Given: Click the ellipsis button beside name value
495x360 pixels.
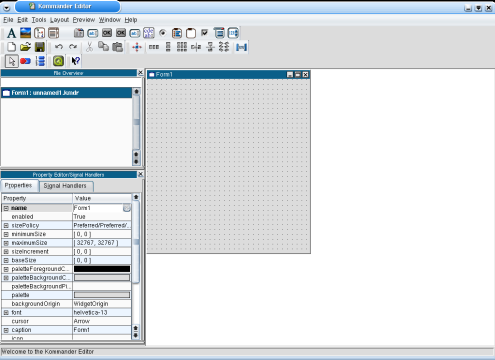Looking at the screenshot, I should [127, 208].
